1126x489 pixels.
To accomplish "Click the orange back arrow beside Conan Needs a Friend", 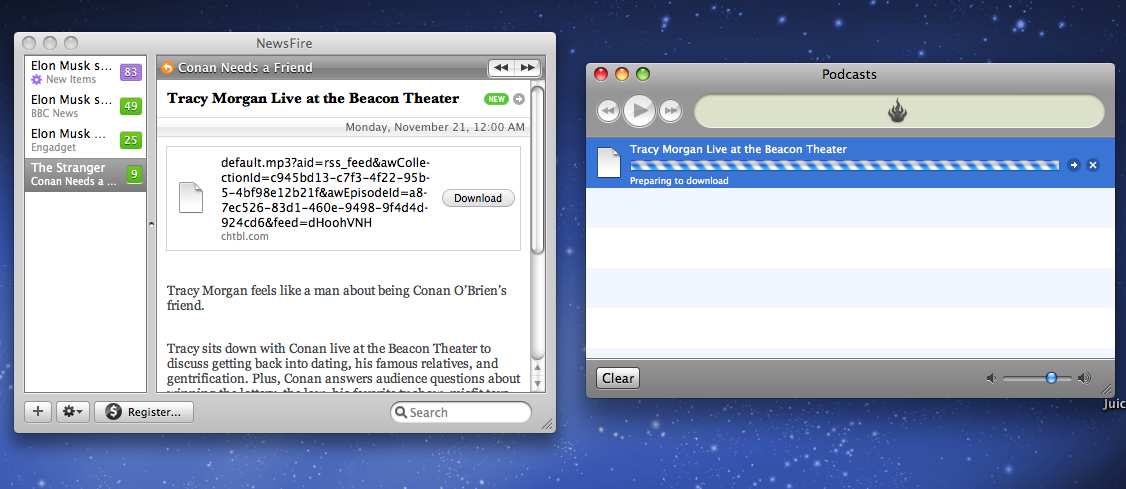I will 167,67.
